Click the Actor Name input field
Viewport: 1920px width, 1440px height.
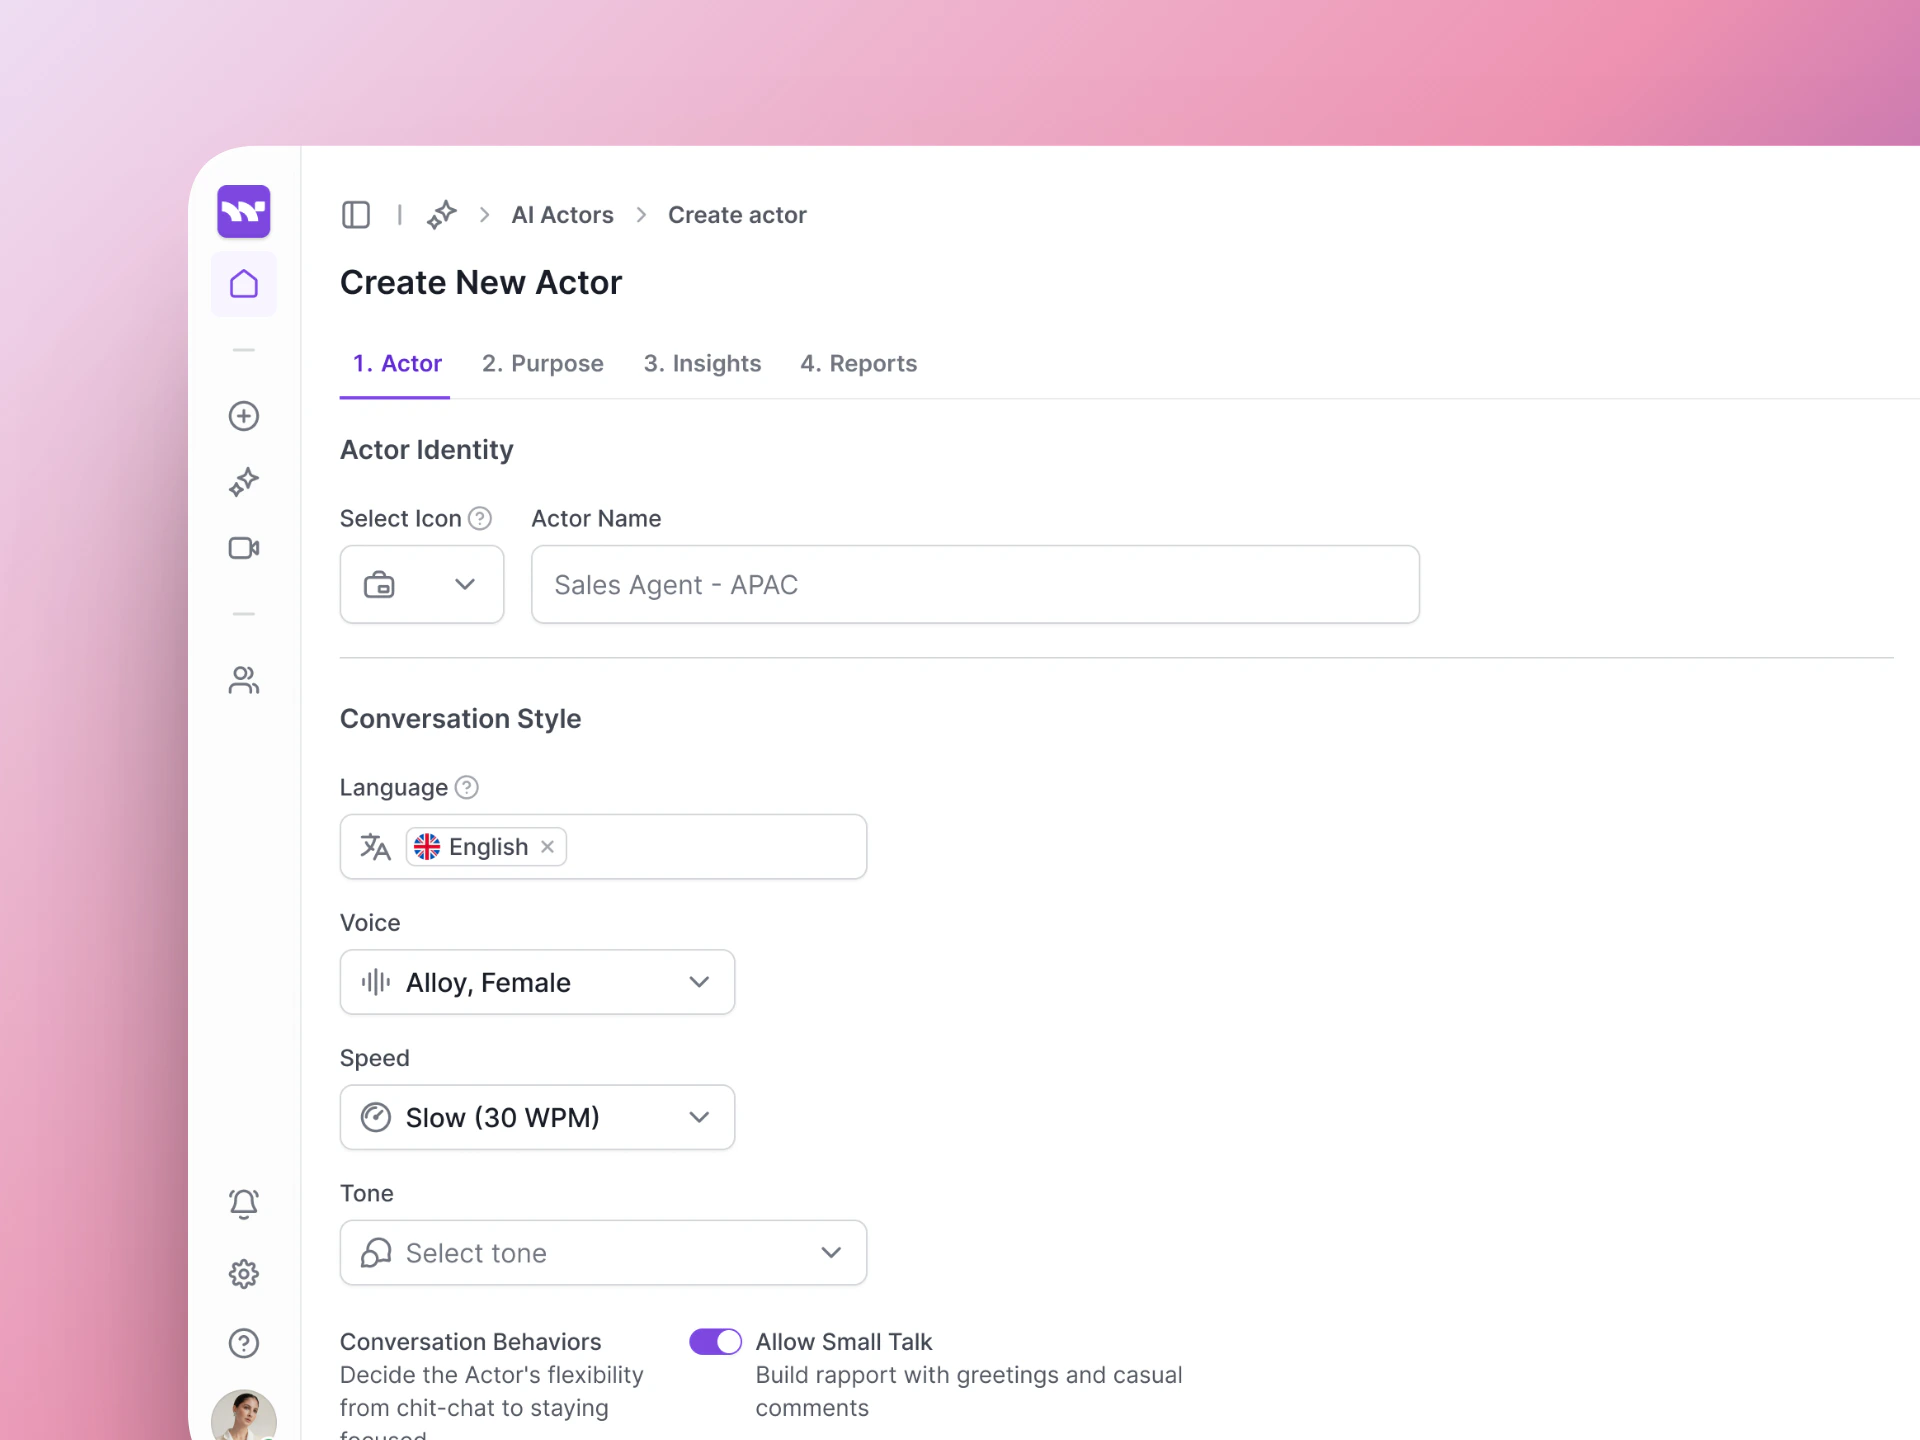pos(975,584)
